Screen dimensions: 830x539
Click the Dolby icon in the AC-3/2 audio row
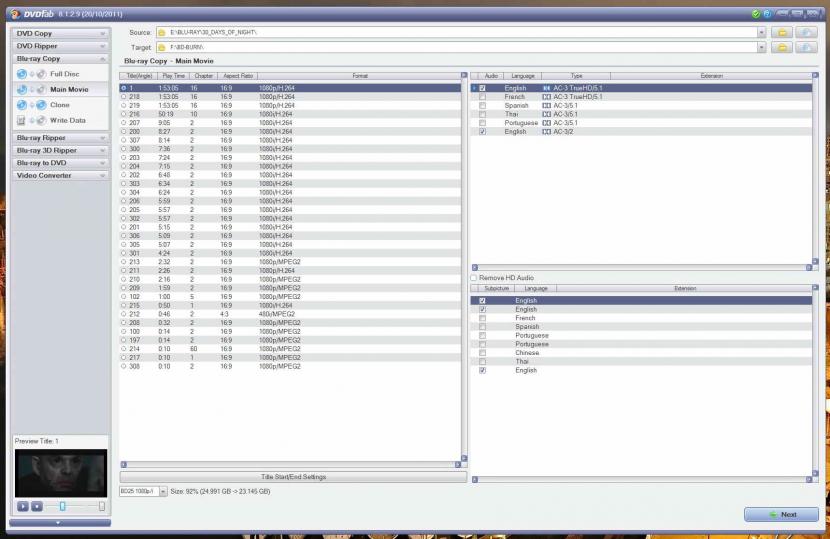point(546,131)
